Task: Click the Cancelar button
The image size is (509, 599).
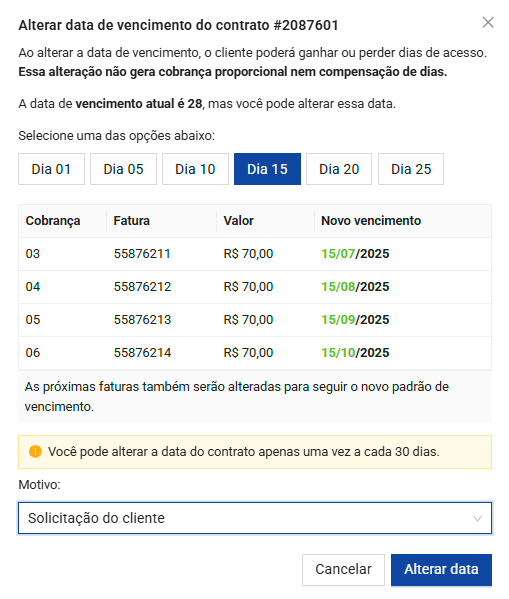Action: coord(343,569)
